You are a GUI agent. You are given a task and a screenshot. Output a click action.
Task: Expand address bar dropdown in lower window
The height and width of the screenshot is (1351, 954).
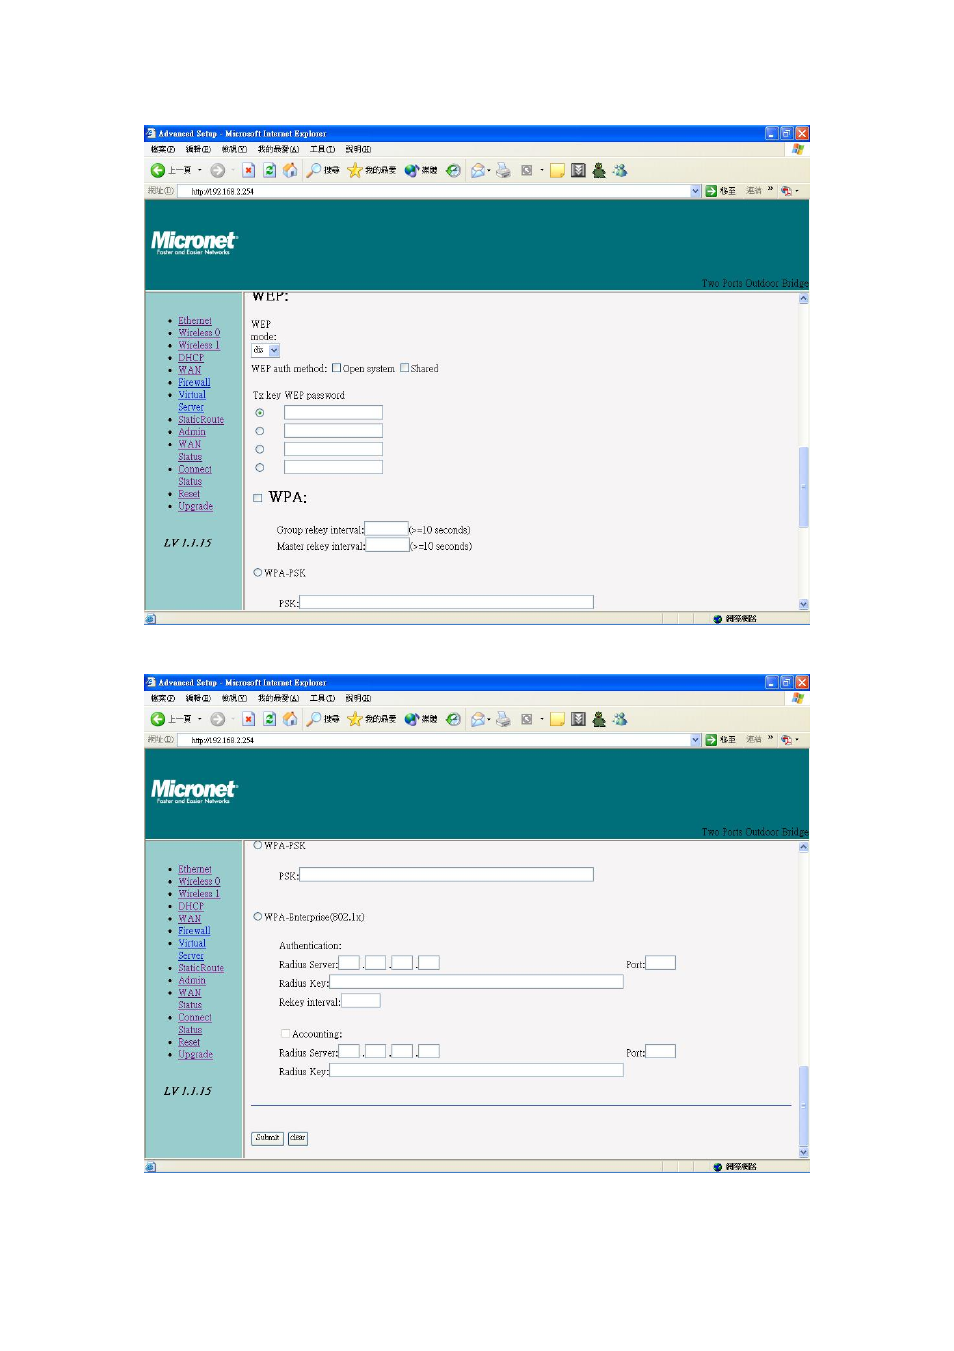(696, 740)
